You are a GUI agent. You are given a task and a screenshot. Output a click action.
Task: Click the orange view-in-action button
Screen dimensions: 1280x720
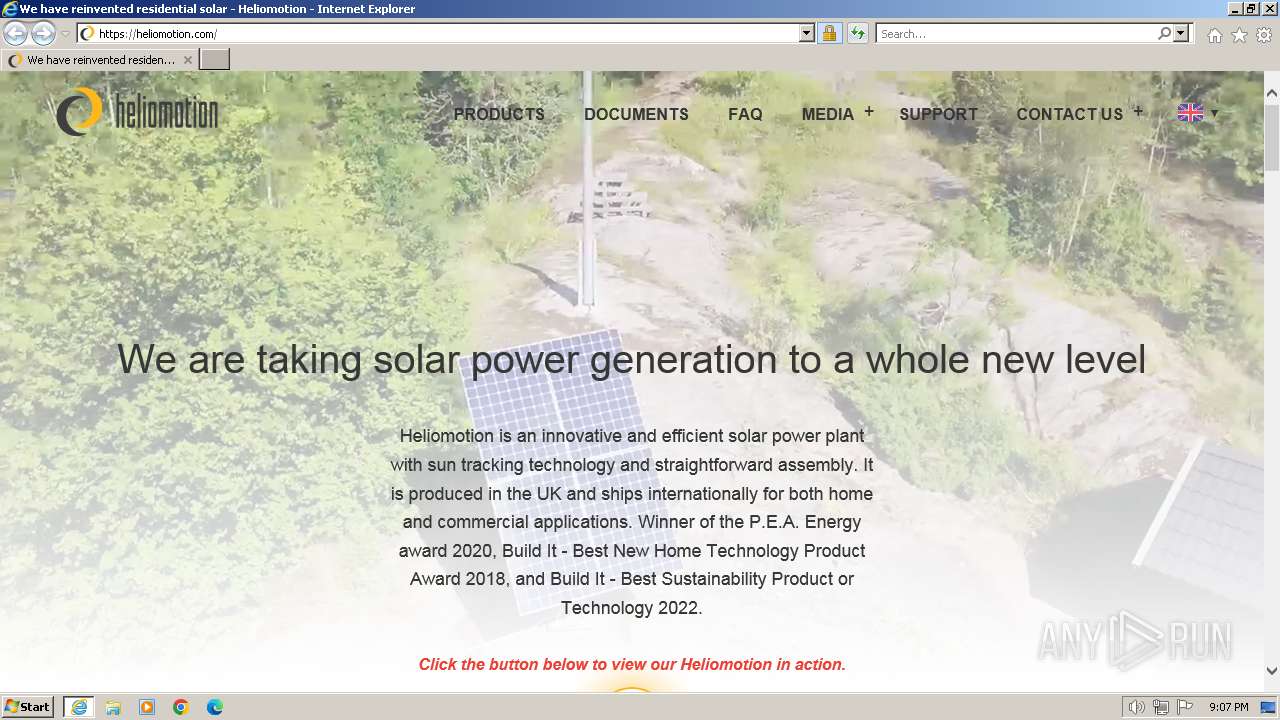[x=632, y=691]
